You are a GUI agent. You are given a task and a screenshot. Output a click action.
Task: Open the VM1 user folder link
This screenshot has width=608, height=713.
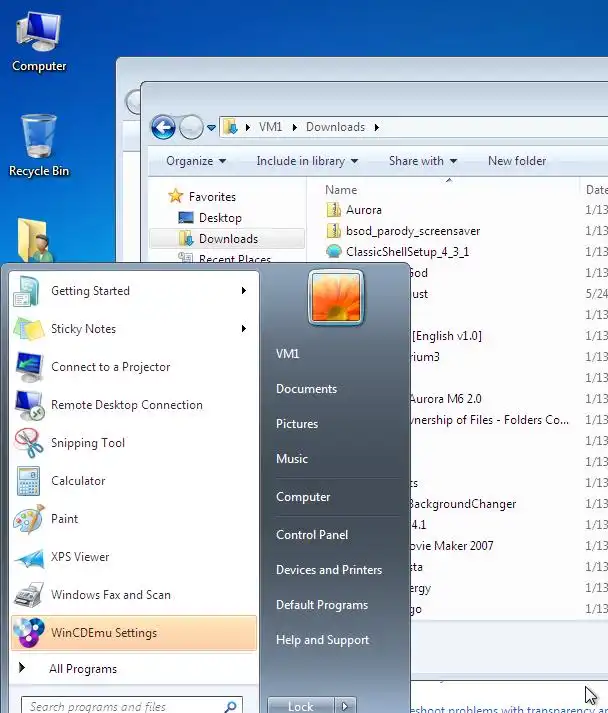pos(287,354)
